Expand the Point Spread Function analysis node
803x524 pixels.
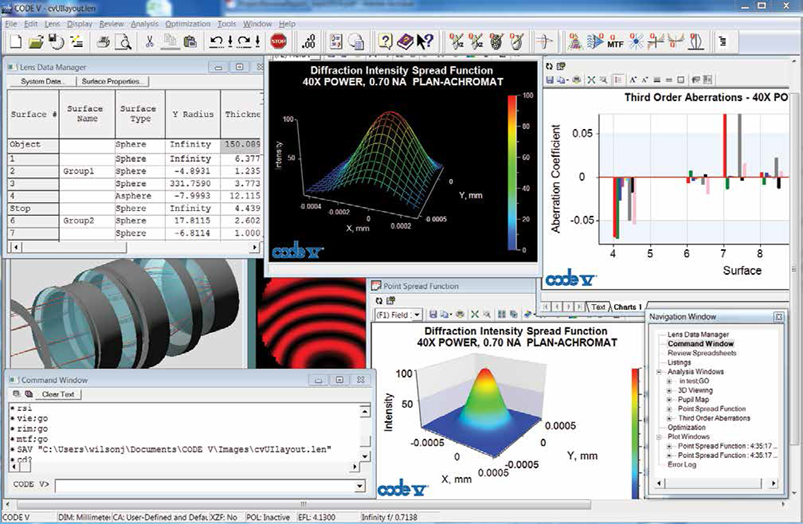(670, 409)
